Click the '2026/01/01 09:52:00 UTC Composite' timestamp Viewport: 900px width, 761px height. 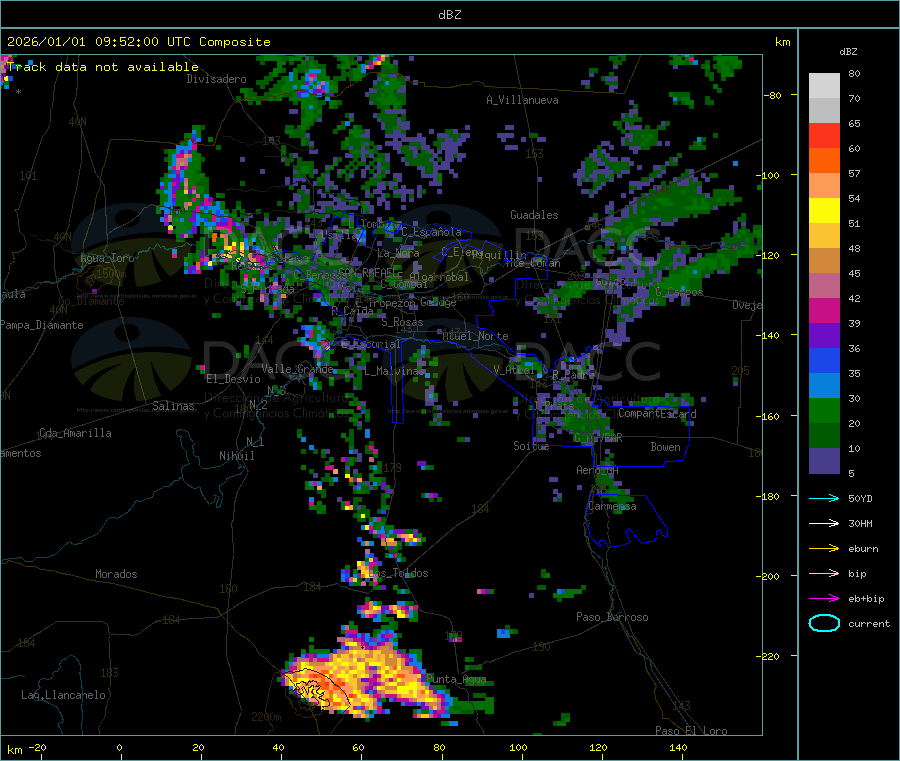pos(138,42)
